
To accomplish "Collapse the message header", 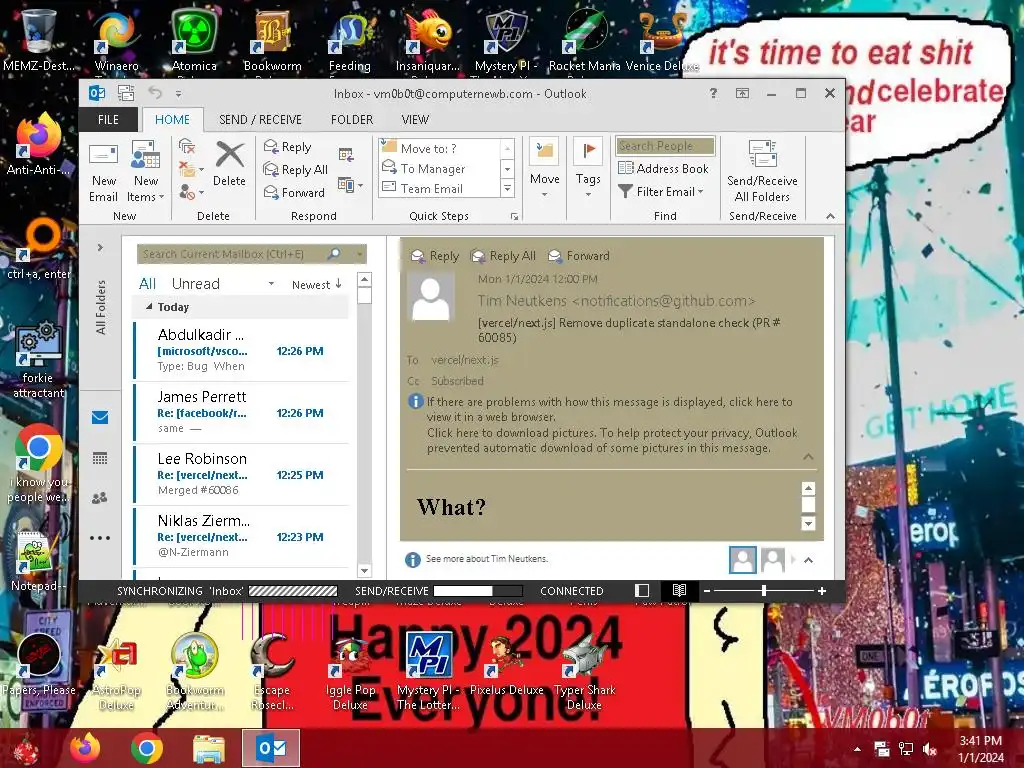I will (808, 456).
